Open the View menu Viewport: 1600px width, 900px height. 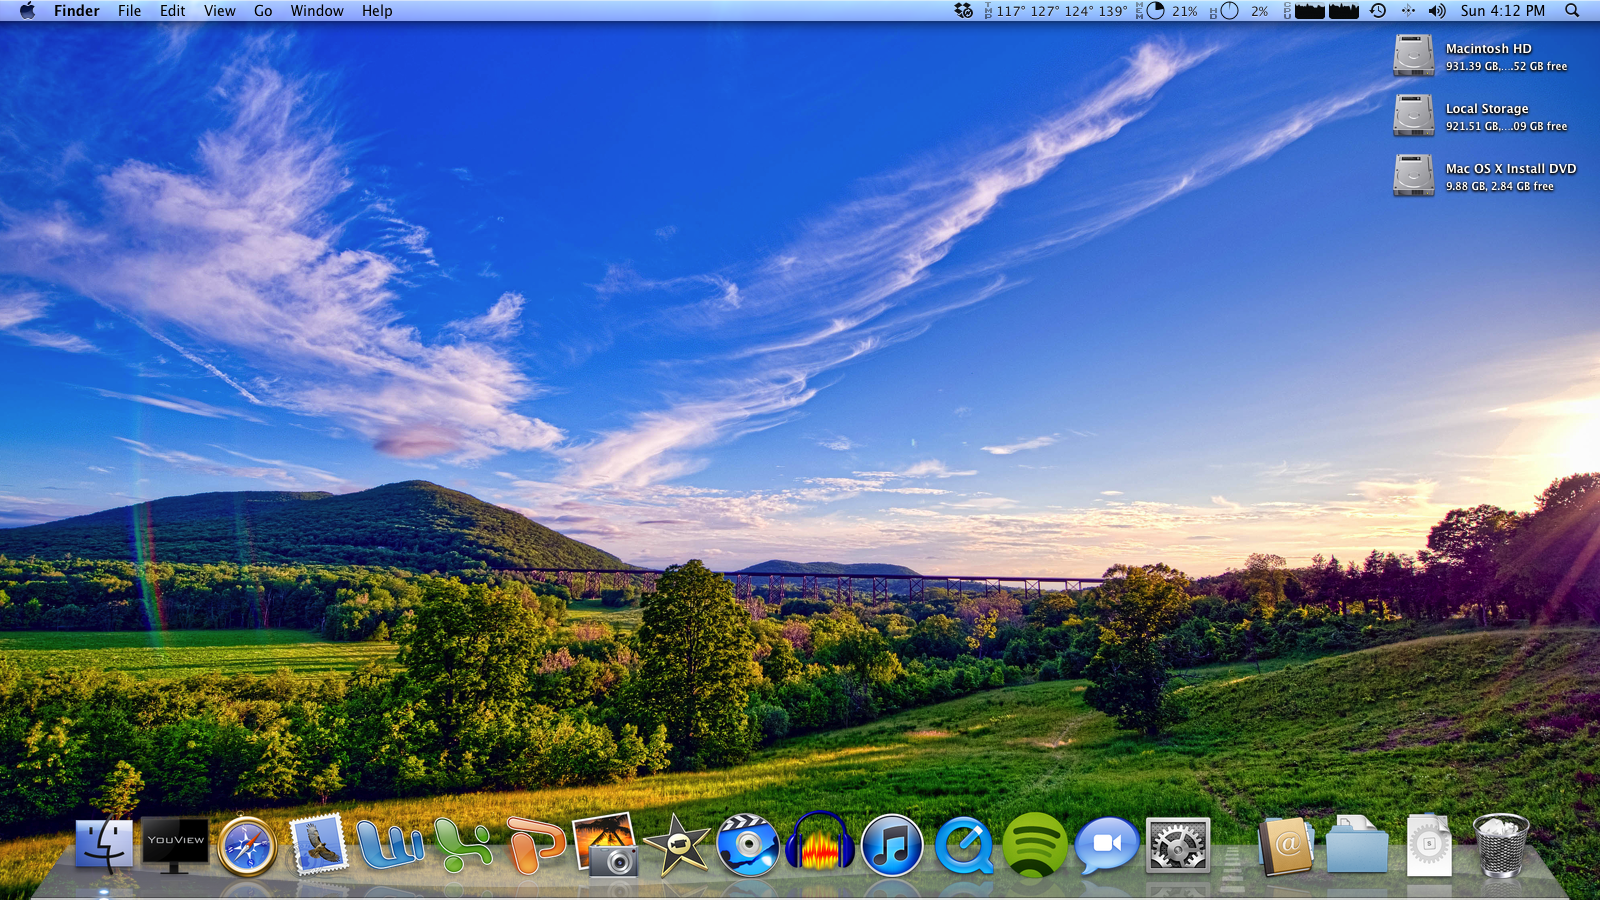click(220, 11)
